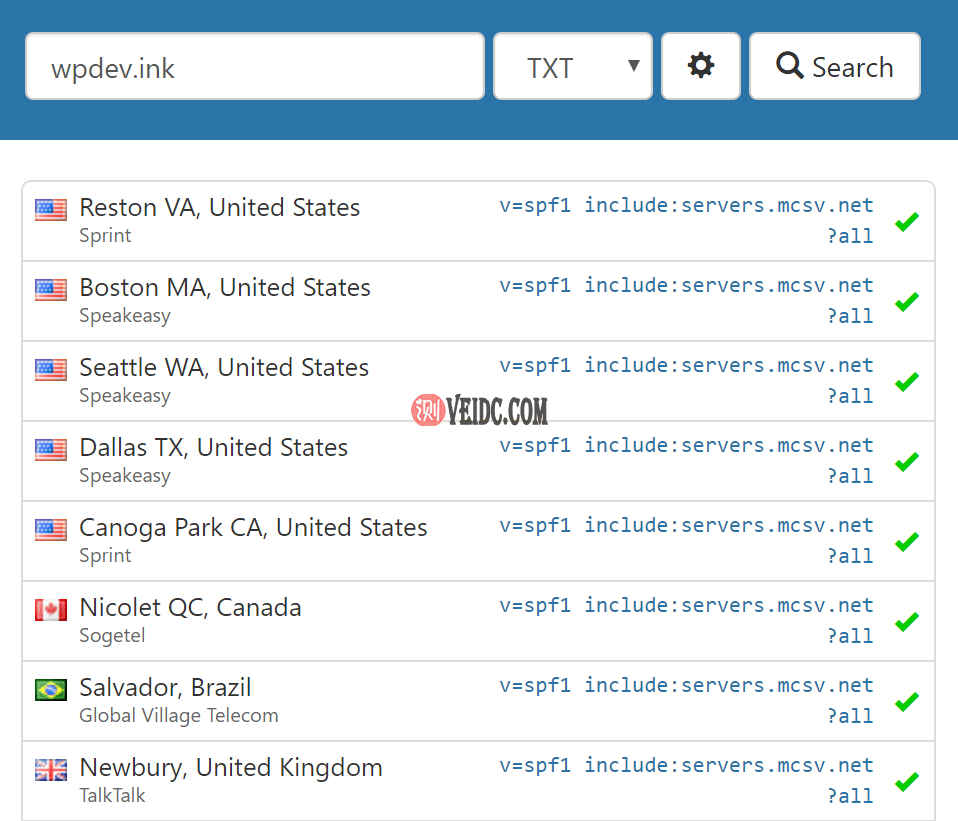Image resolution: width=958 pixels, height=821 pixels.
Task: Click the US flag beside Canoga Park
Action: [51, 530]
